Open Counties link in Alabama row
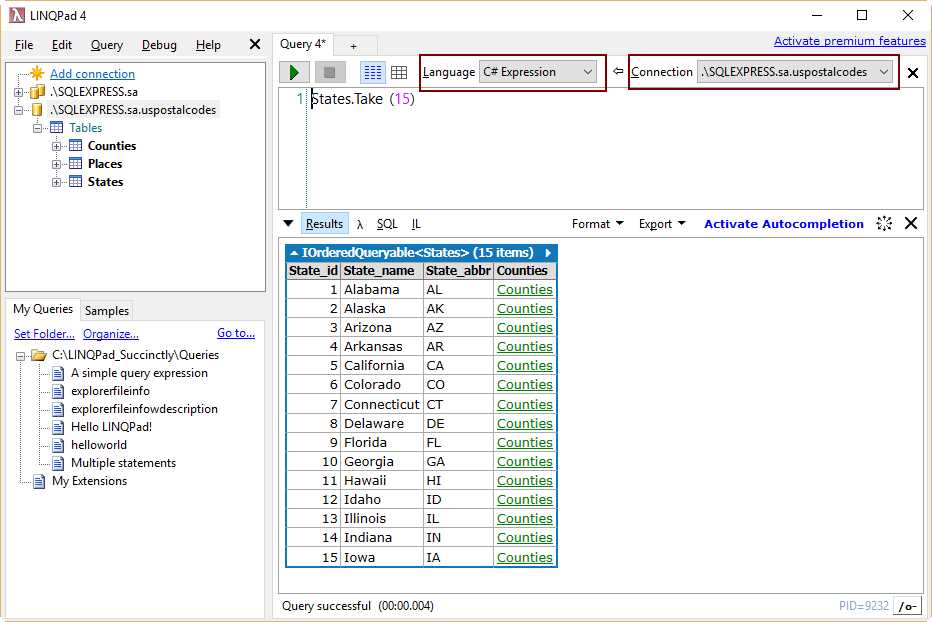Viewport: 932px width, 622px height. coord(525,290)
